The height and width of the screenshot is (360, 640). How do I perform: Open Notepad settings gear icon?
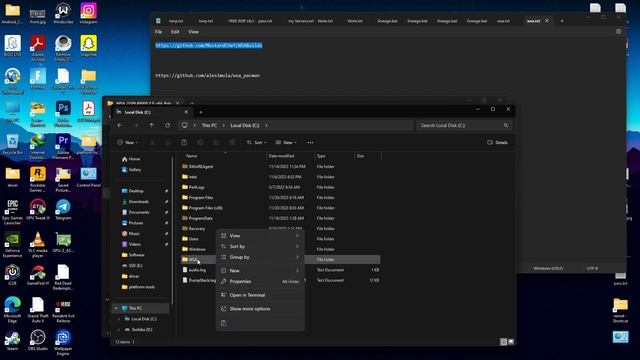click(618, 31)
